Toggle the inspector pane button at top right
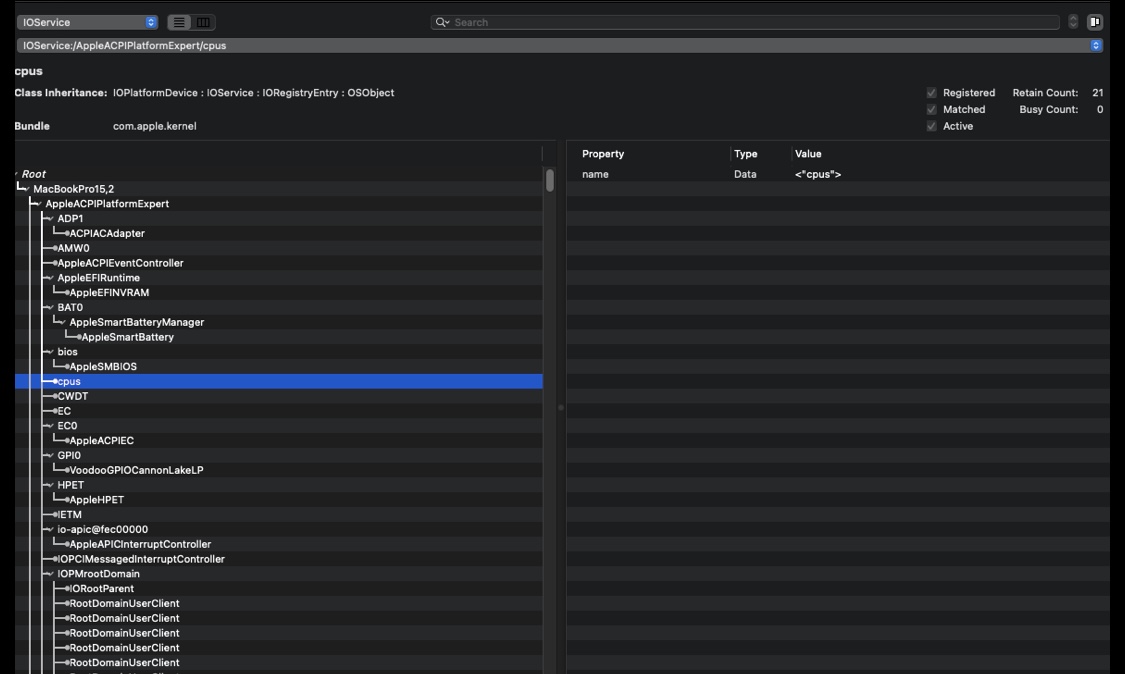Viewport: 1125px width, 674px height. pyautogui.click(x=1095, y=22)
